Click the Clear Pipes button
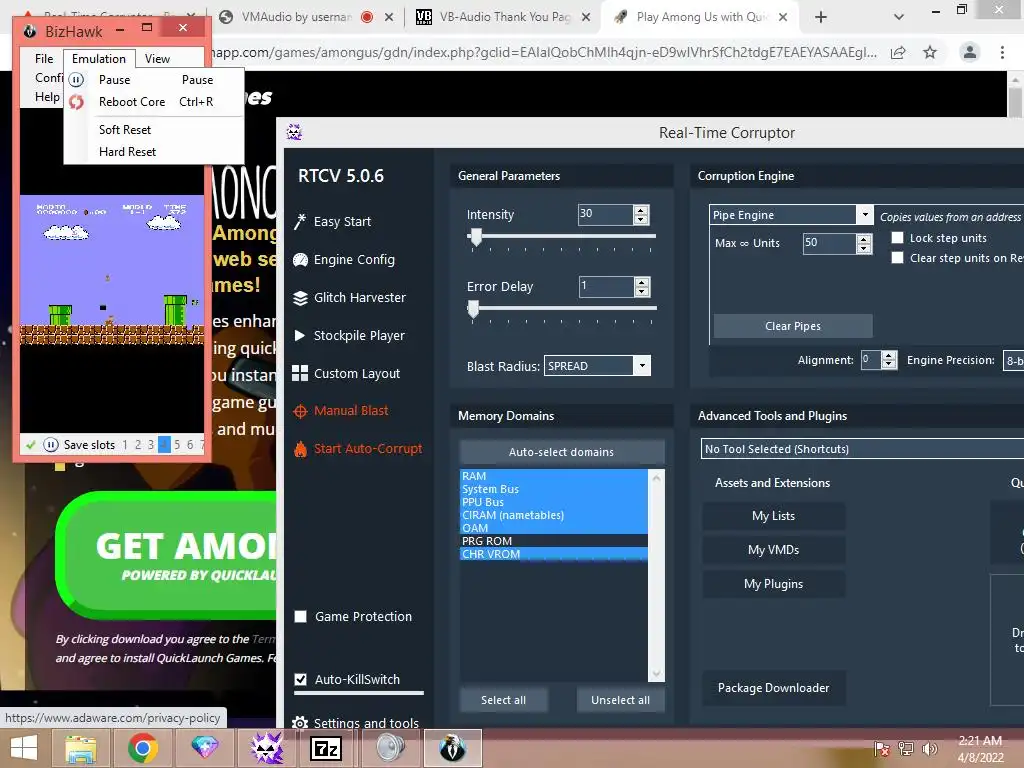The width and height of the screenshot is (1024, 768). point(793,326)
